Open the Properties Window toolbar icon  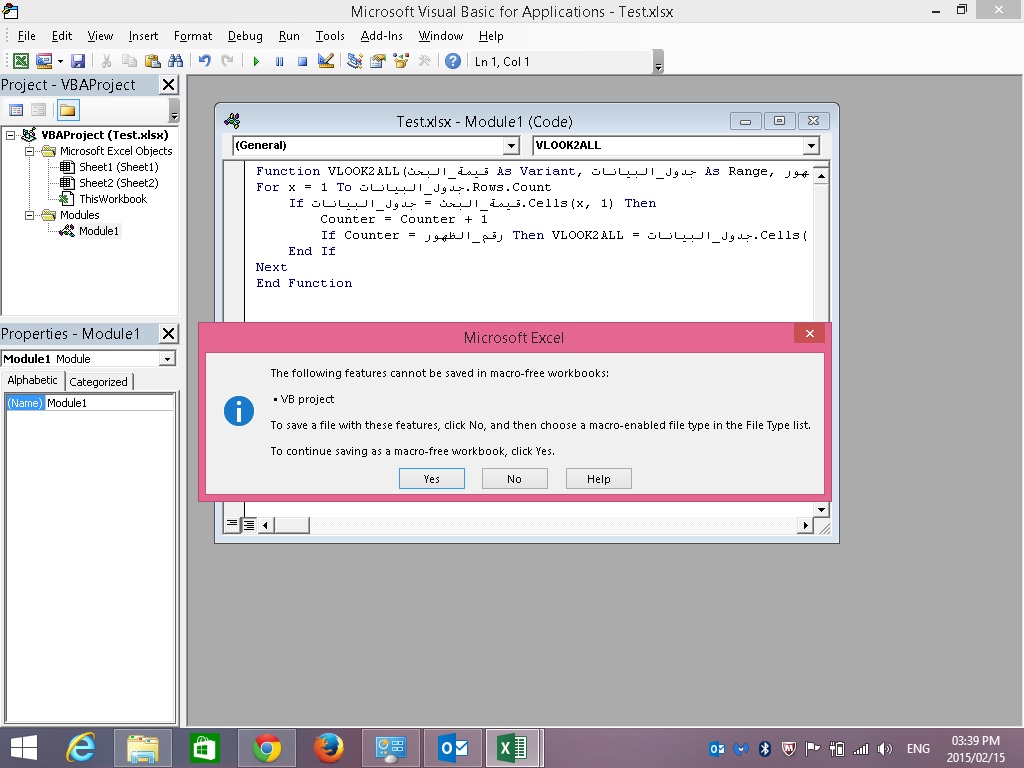coord(377,61)
